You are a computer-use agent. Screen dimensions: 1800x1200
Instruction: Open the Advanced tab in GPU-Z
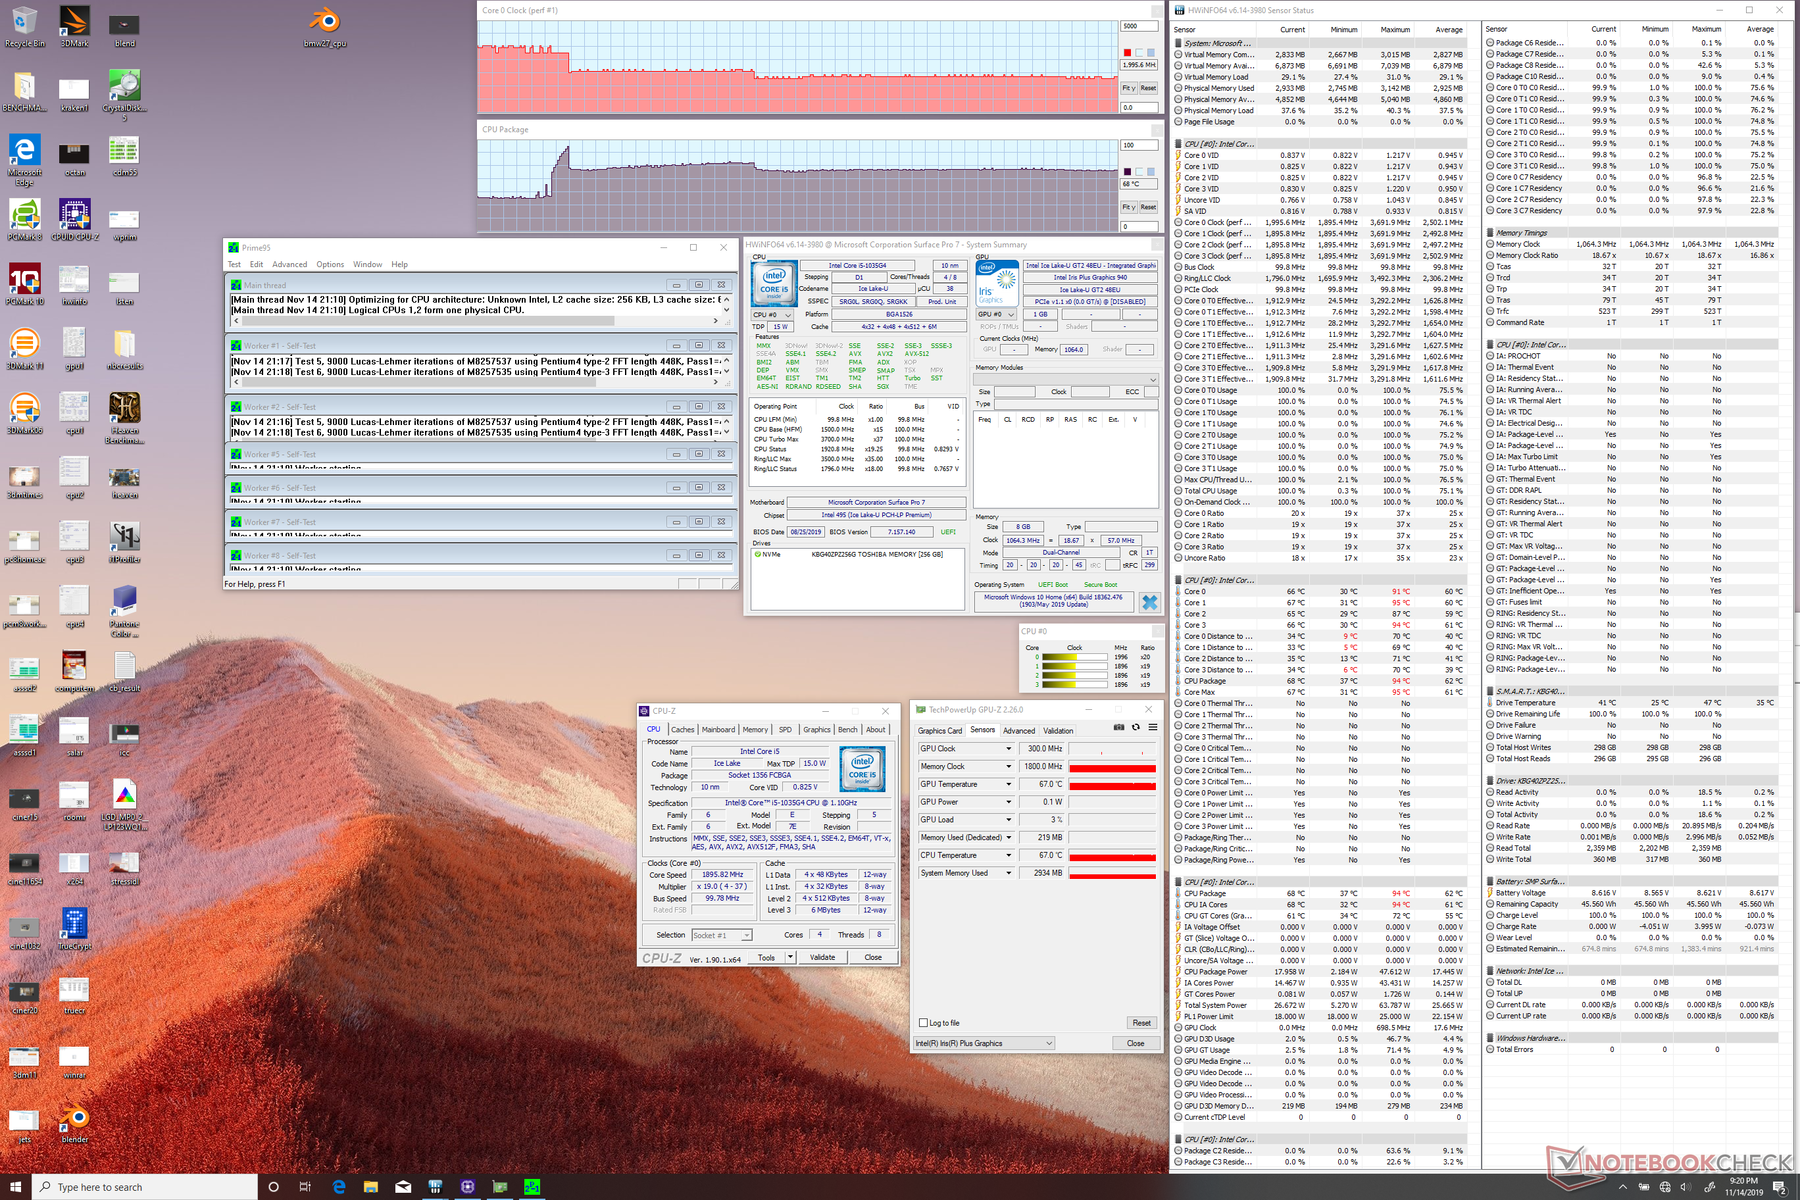point(1019,731)
